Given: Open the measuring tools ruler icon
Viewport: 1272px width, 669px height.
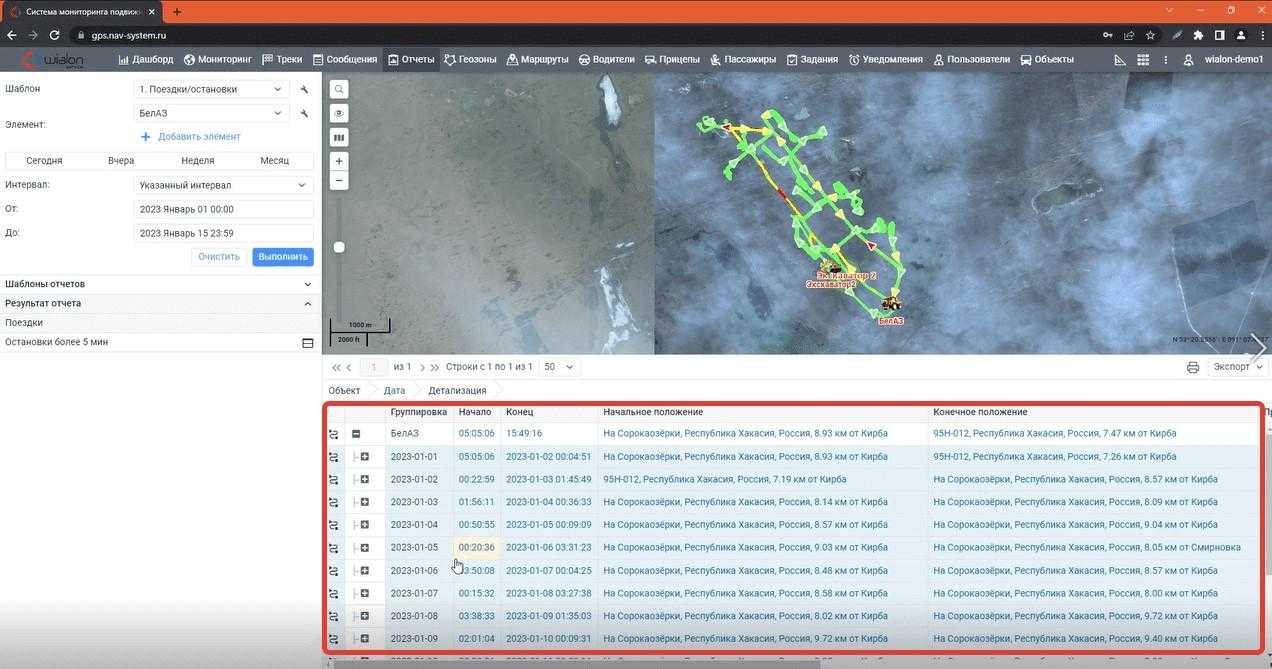Looking at the screenshot, I should click(1118, 60).
